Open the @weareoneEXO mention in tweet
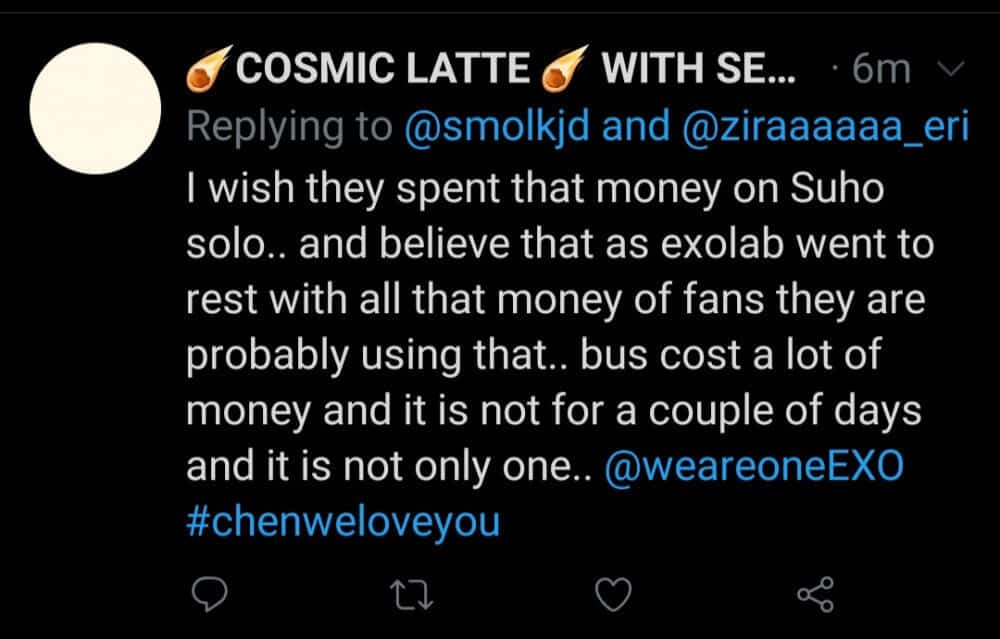Image resolution: width=1000 pixels, height=639 pixels. (x=754, y=468)
